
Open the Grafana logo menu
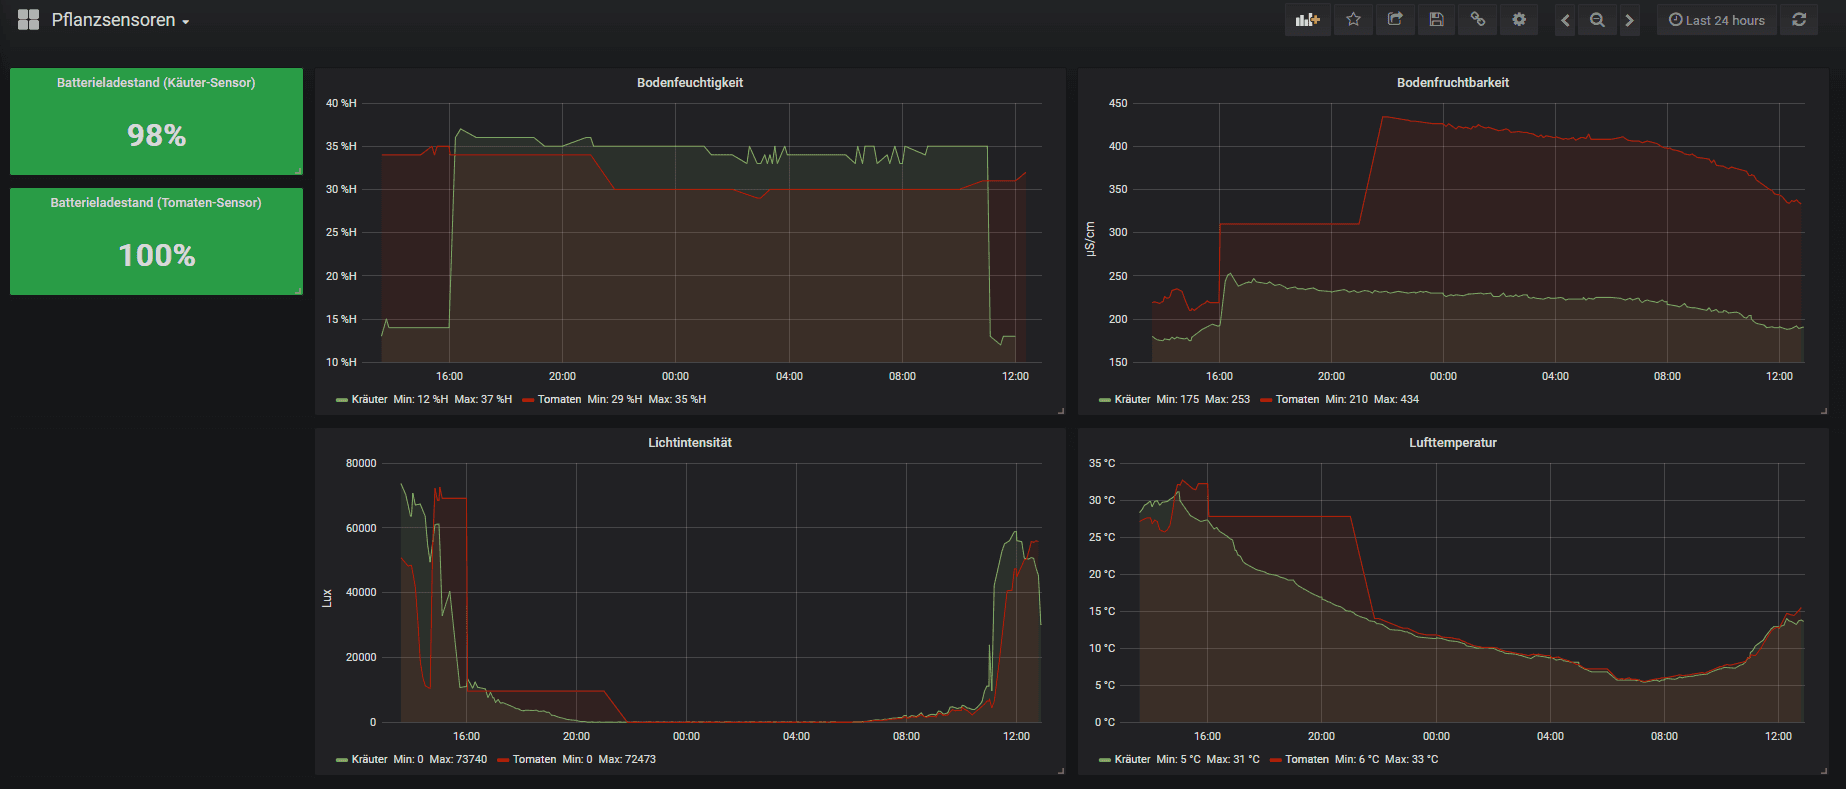[28, 20]
